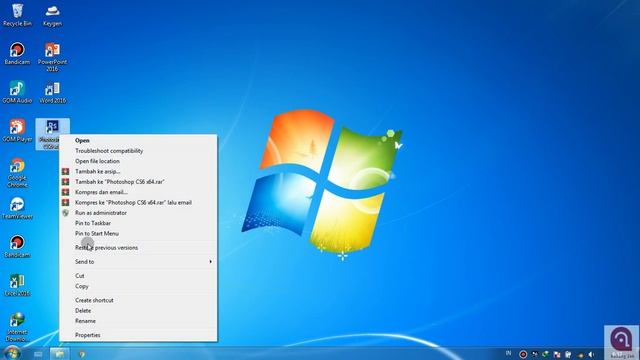
Task: Open the Recycle Bin desktop icon
Action: [17, 15]
